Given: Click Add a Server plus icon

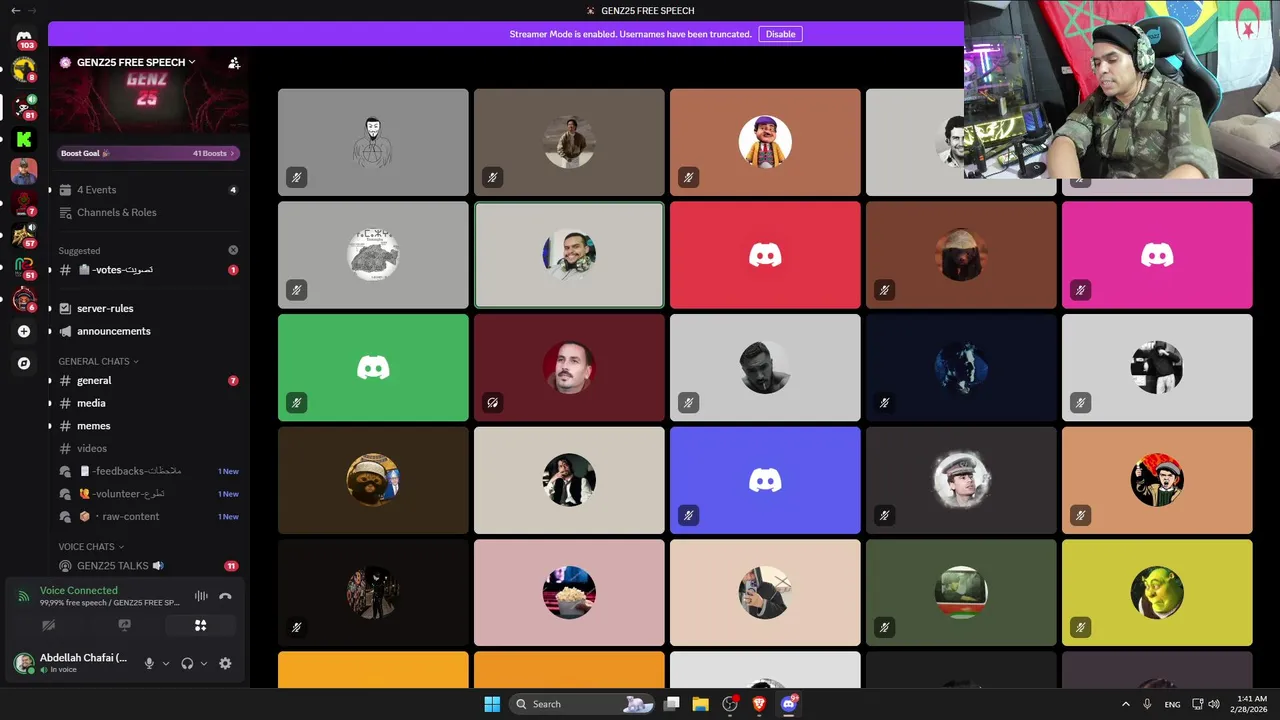Looking at the screenshot, I should click(x=24, y=331).
